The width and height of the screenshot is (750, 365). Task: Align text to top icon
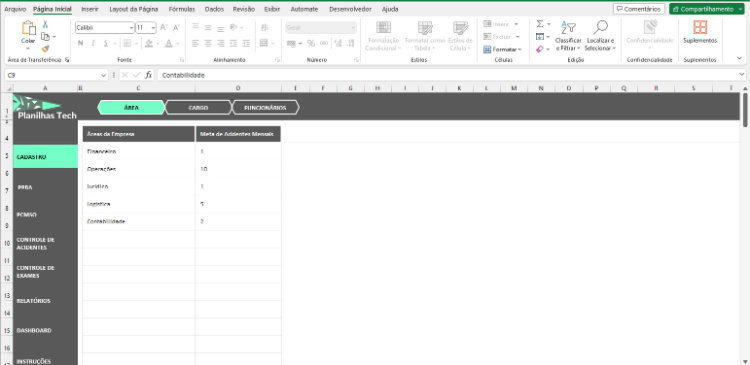pyautogui.click(x=196, y=27)
